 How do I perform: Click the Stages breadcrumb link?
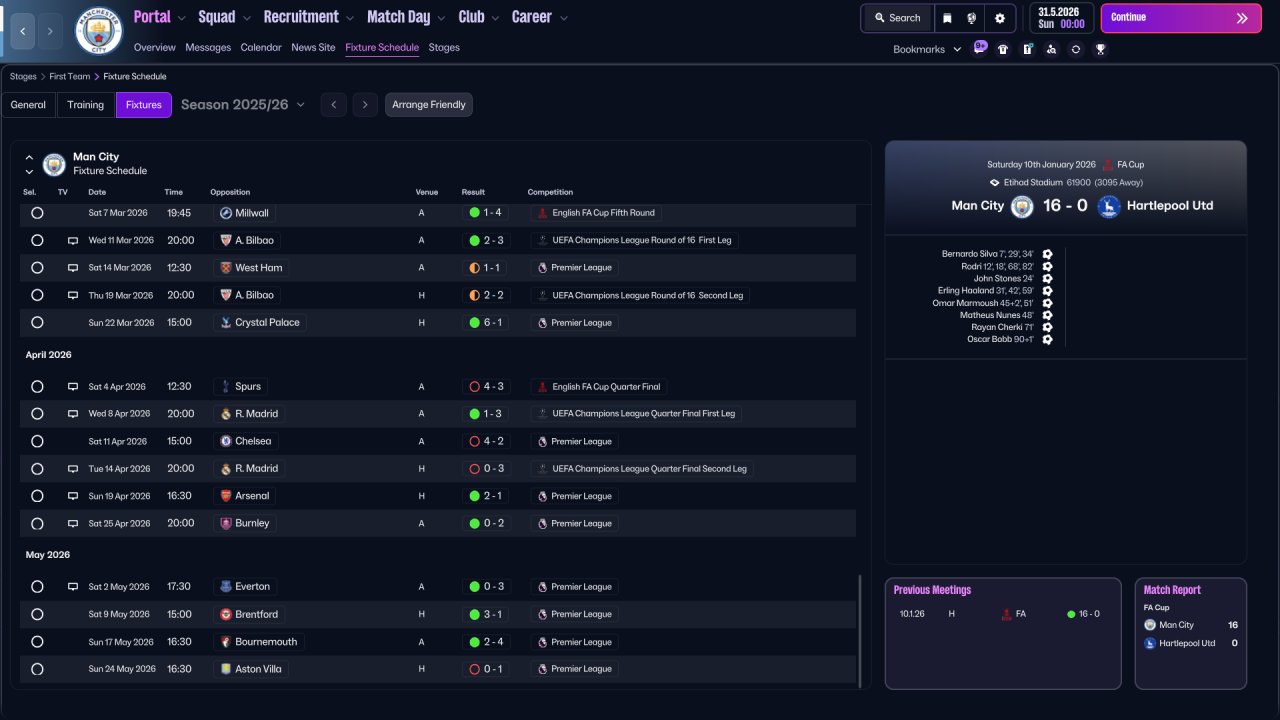[23, 77]
